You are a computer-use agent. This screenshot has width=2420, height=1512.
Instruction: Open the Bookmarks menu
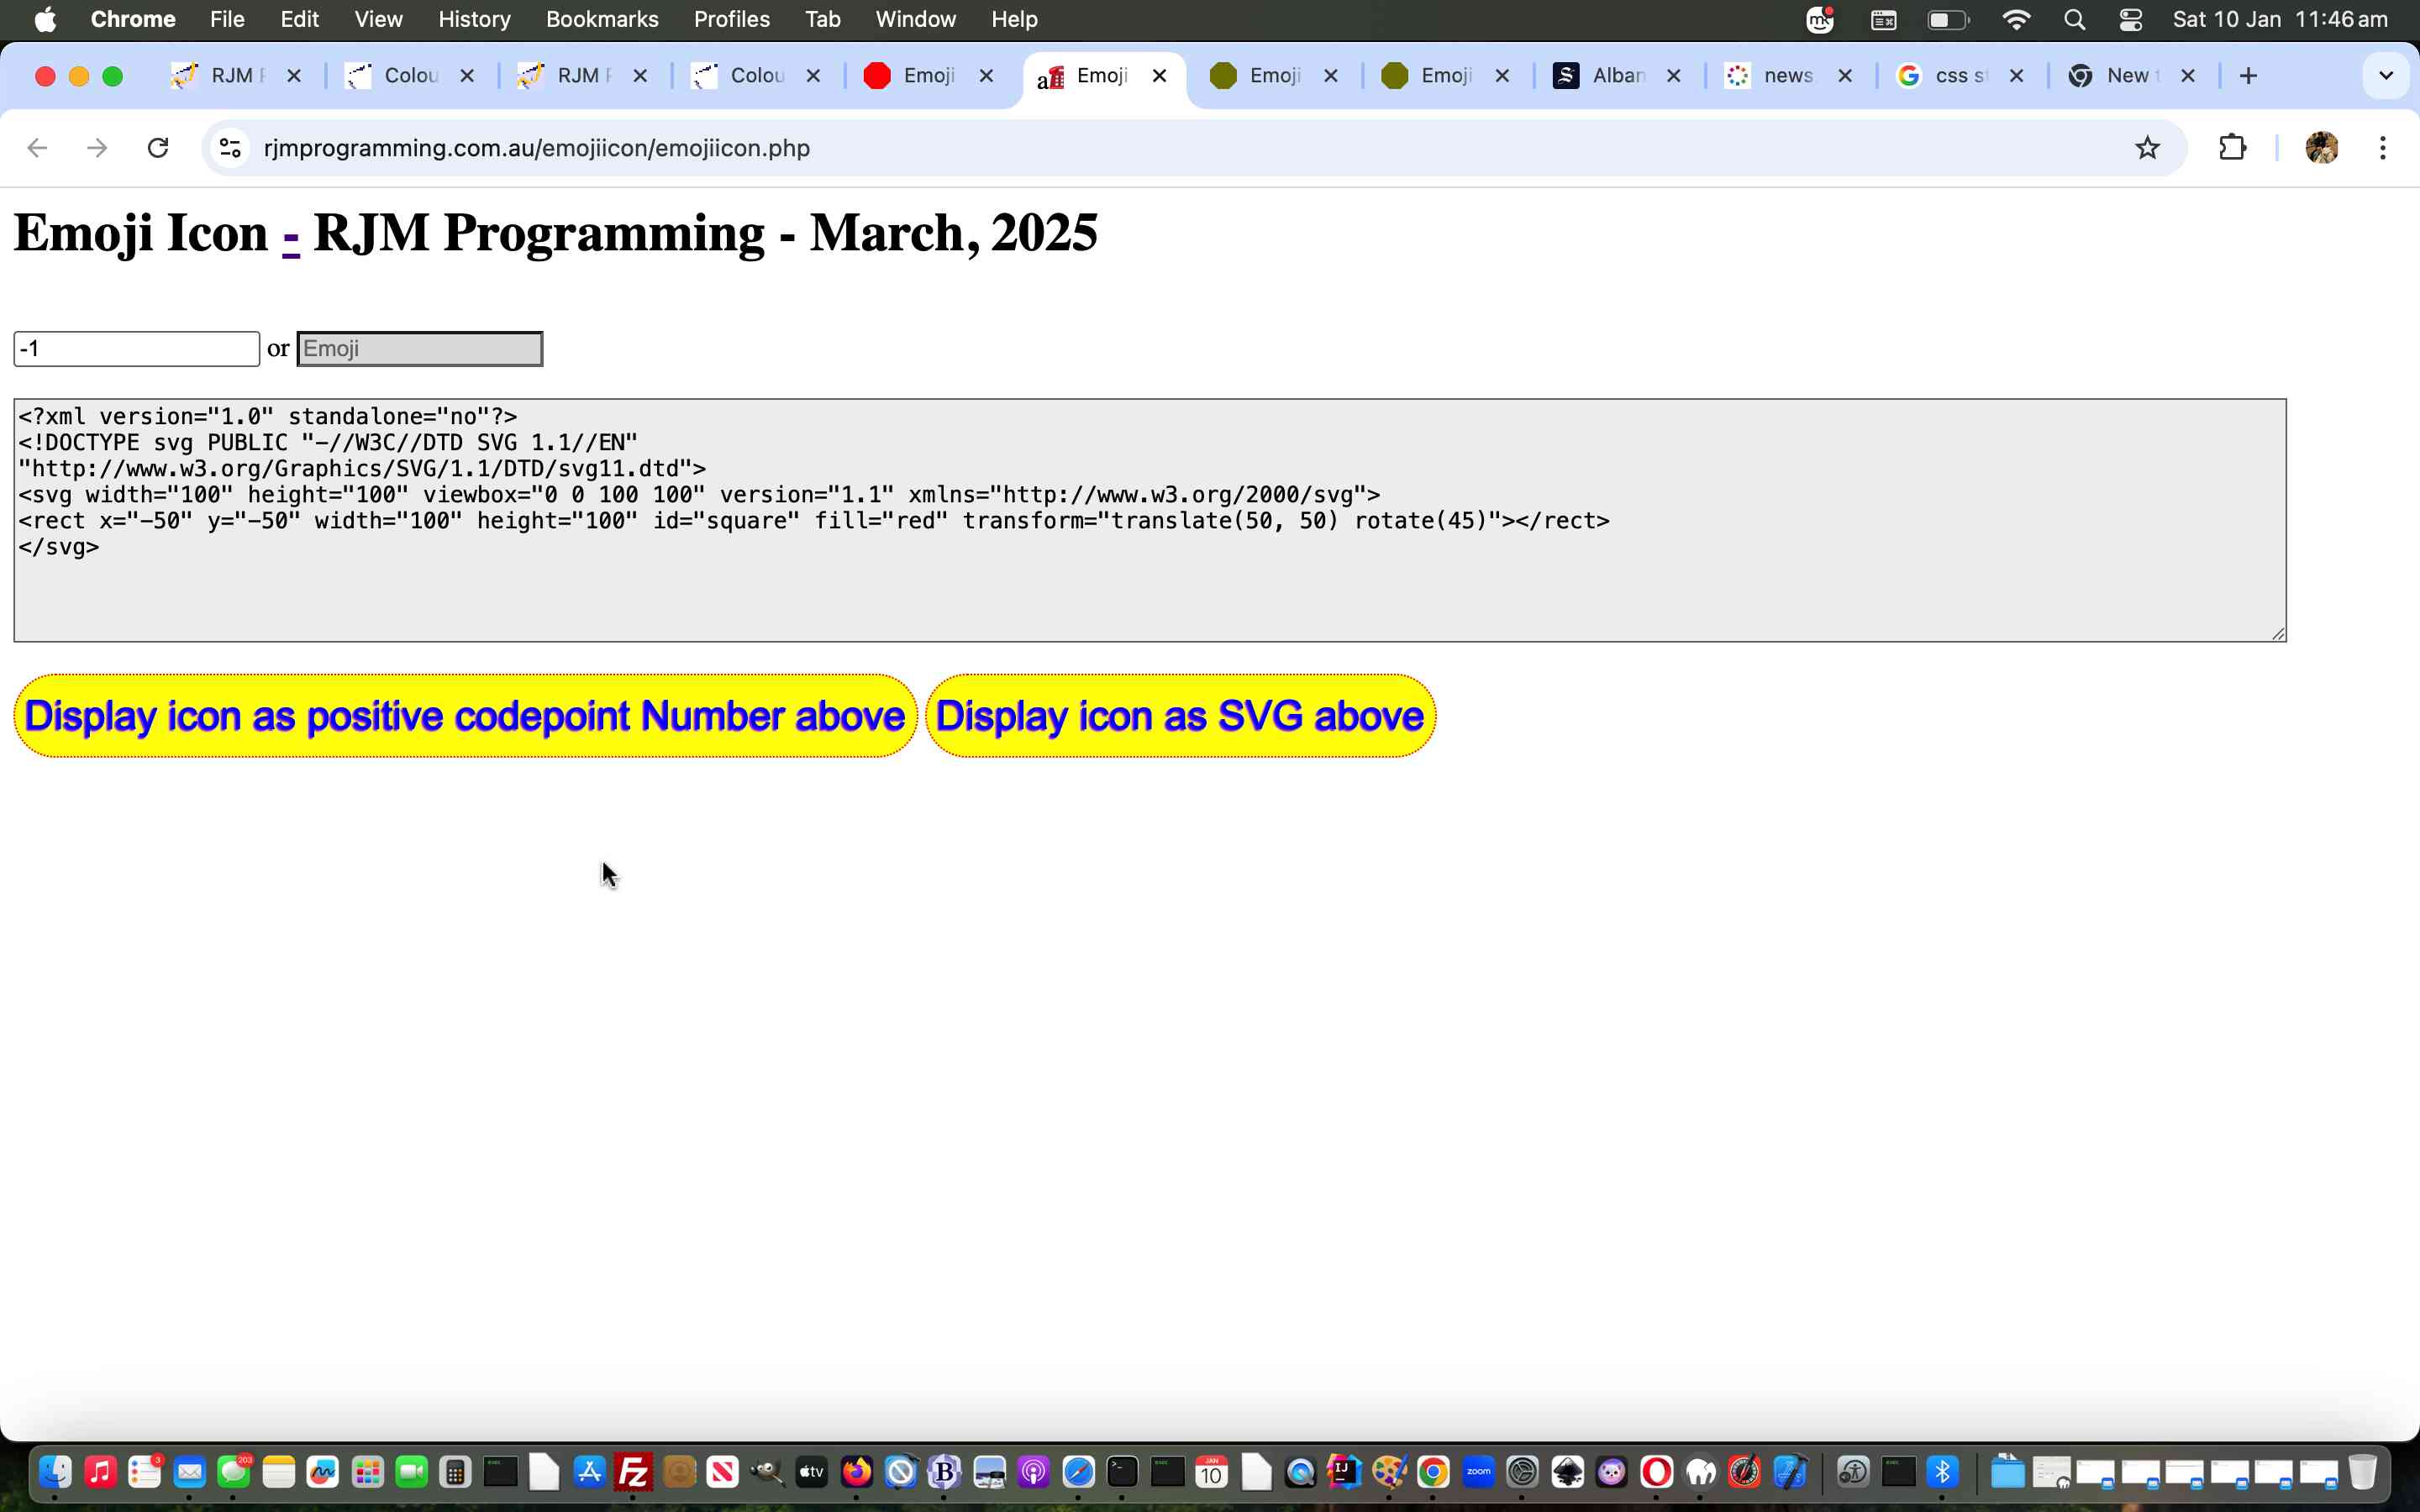602,20
